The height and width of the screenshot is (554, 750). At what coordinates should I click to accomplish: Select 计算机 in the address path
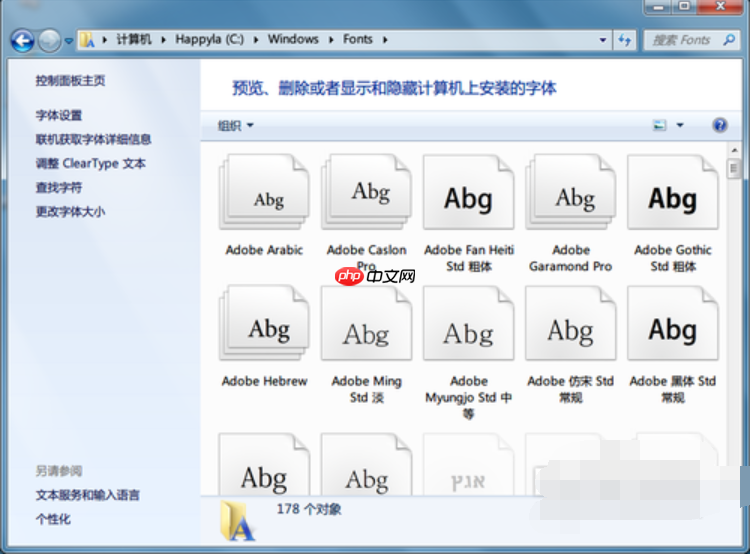coord(134,39)
